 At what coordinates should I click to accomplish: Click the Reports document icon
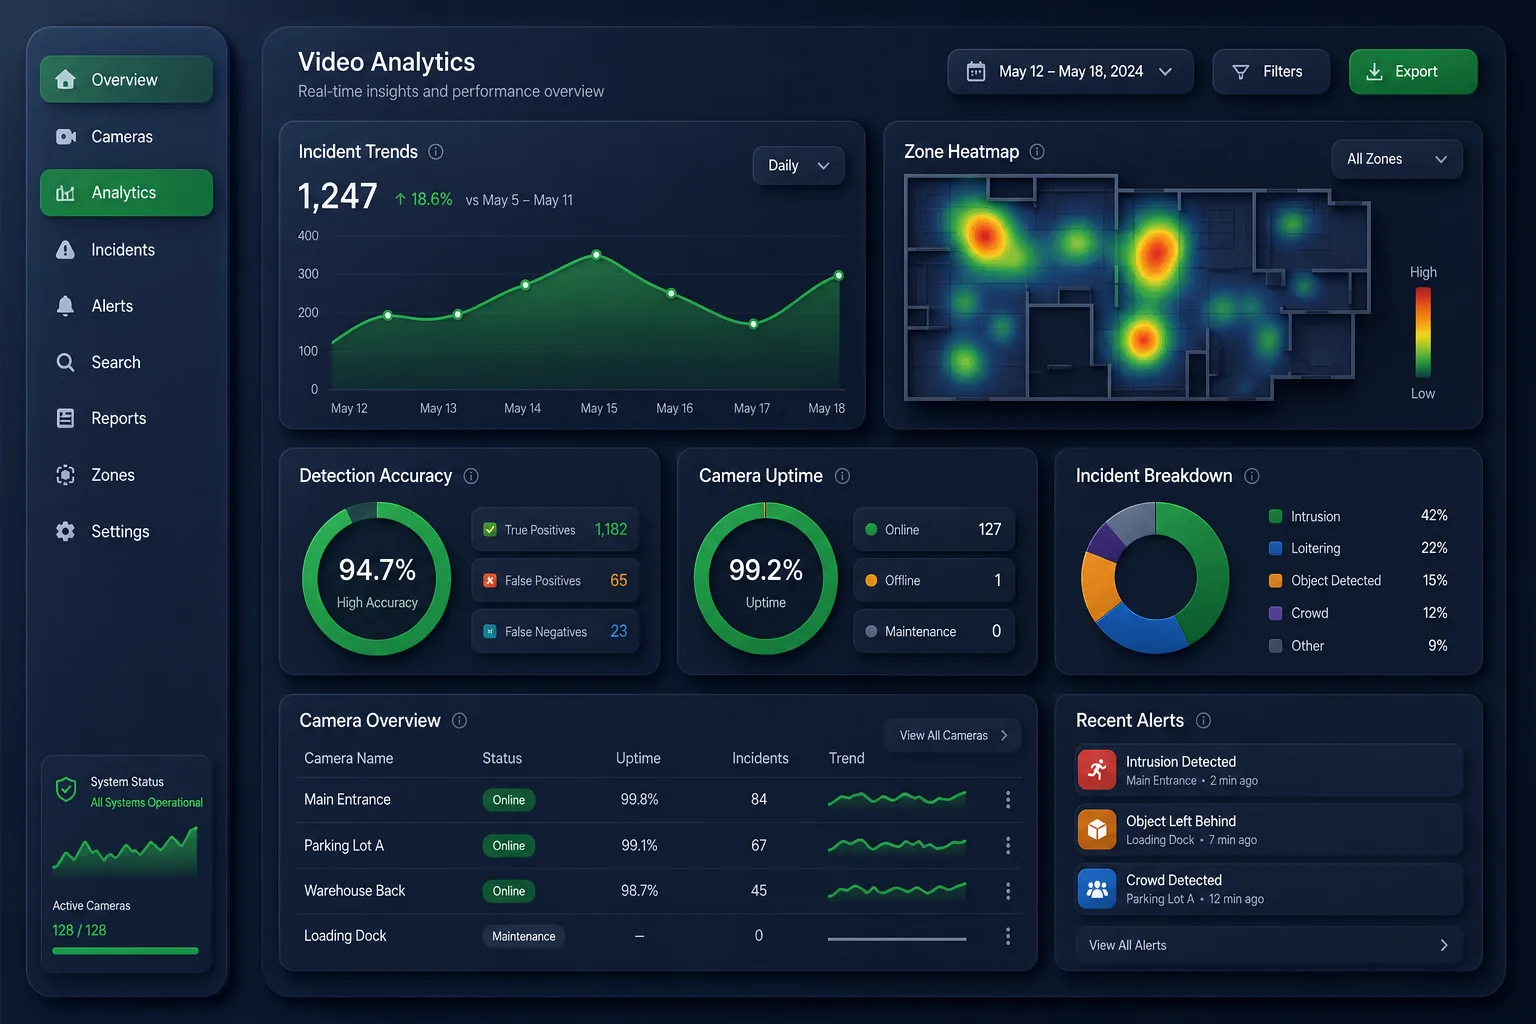coord(66,418)
